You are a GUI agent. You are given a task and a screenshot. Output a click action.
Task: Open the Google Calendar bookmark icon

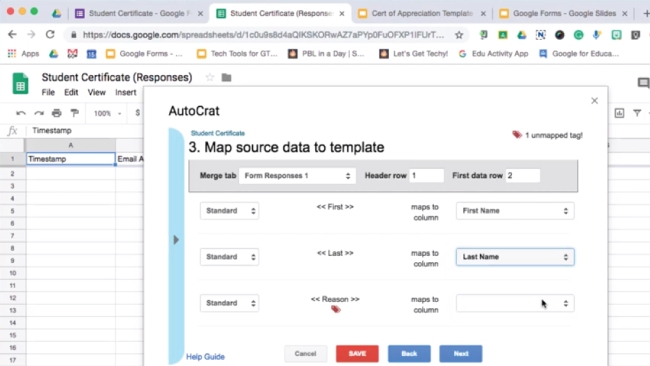point(92,53)
